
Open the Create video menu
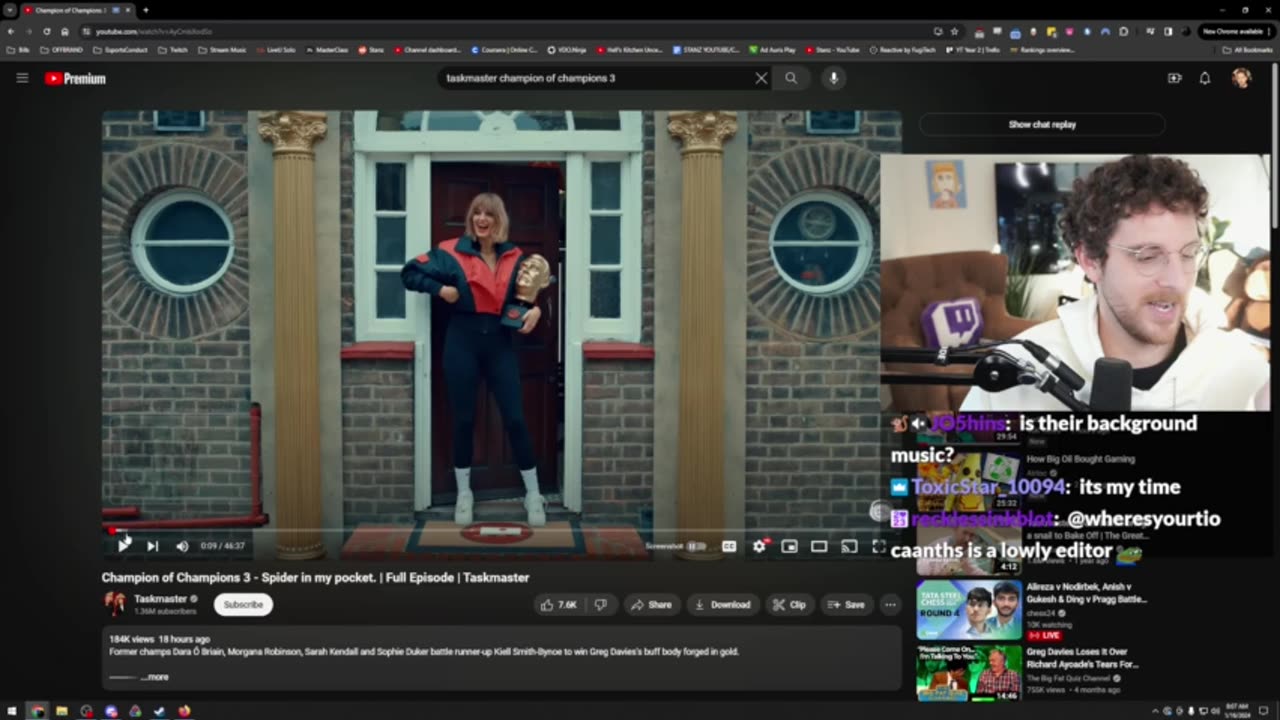(x=1175, y=78)
